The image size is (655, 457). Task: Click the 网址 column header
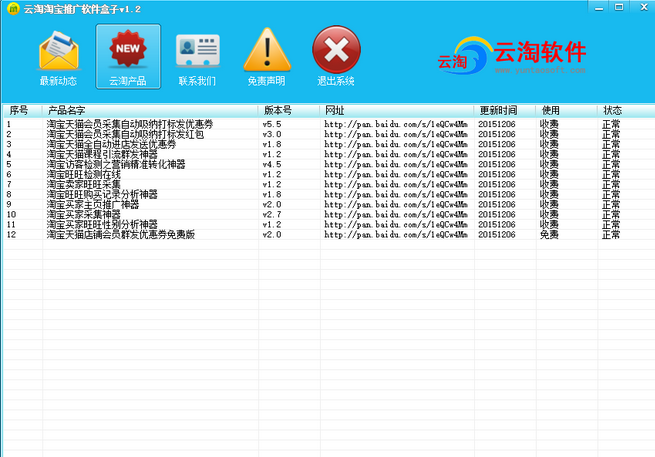coord(397,110)
